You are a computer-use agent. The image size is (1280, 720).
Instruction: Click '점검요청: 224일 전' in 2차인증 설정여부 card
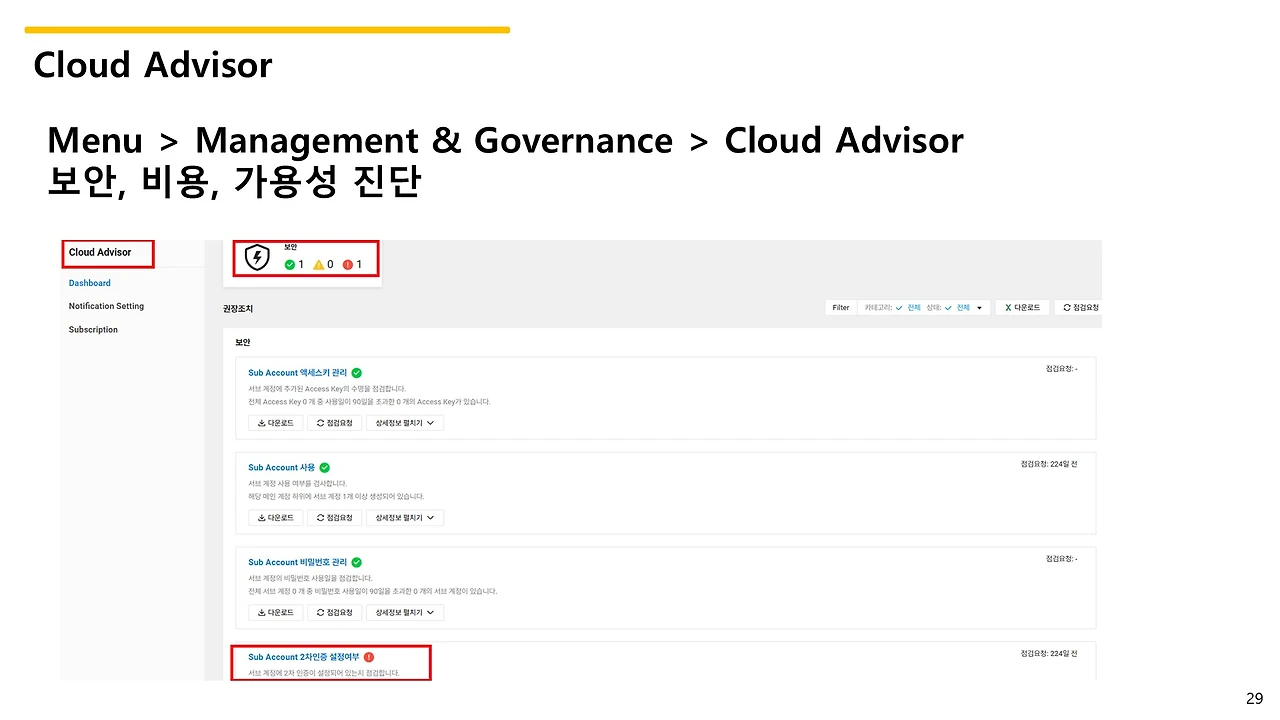(1049, 653)
